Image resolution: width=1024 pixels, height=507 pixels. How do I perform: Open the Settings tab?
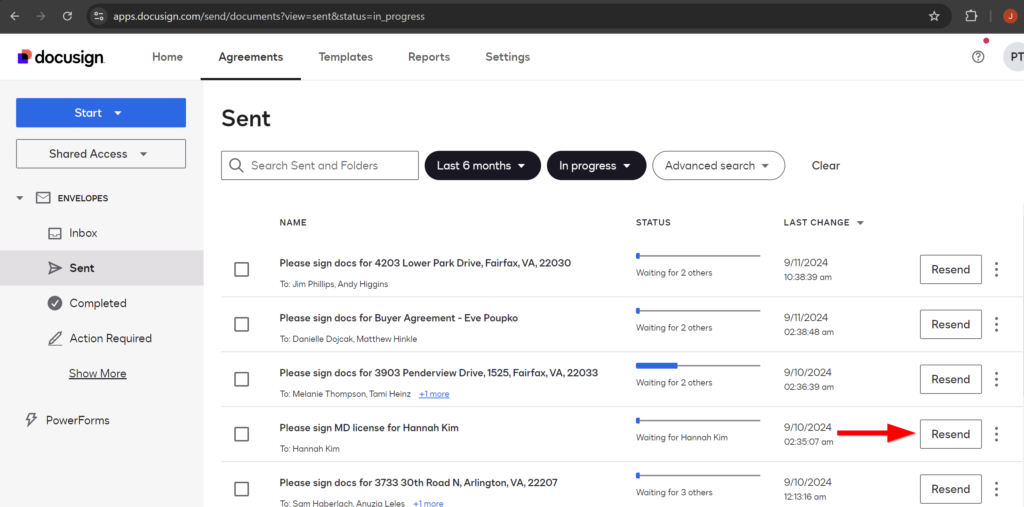(507, 57)
